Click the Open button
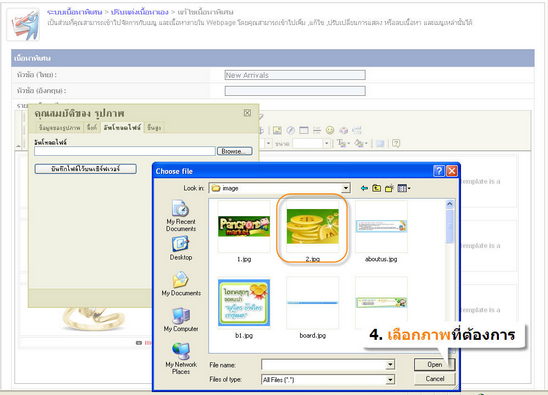 tap(434, 365)
